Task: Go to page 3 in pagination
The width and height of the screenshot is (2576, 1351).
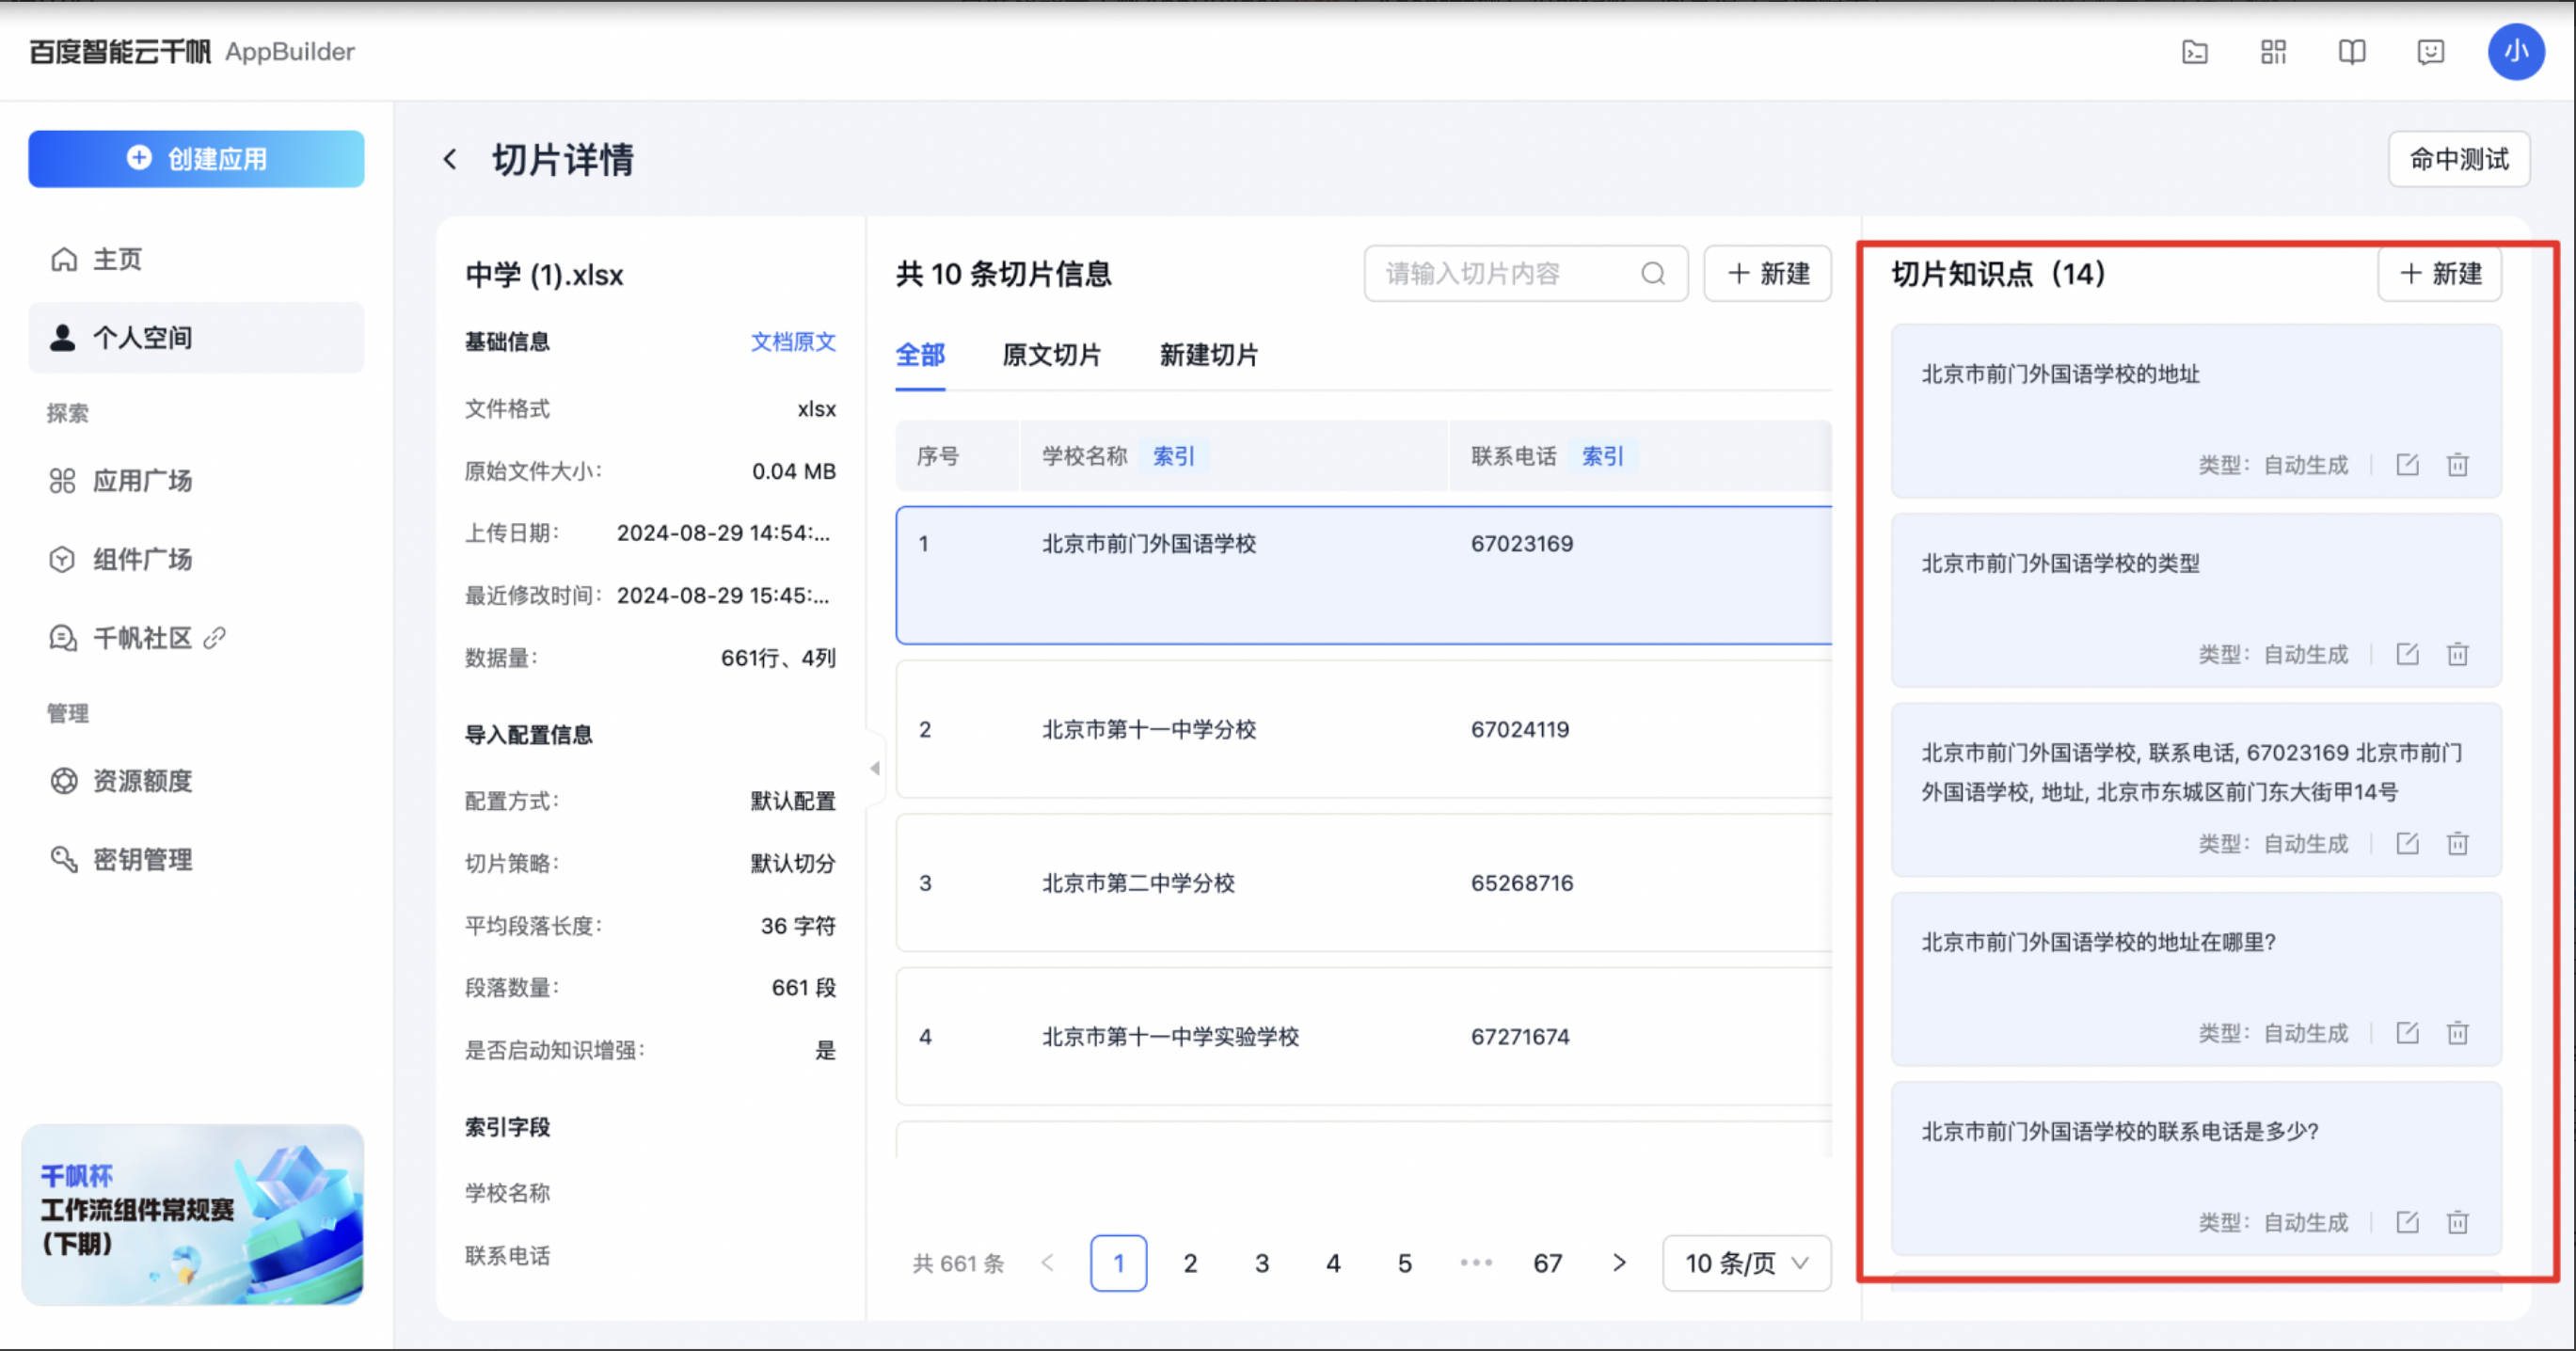Action: click(1262, 1263)
